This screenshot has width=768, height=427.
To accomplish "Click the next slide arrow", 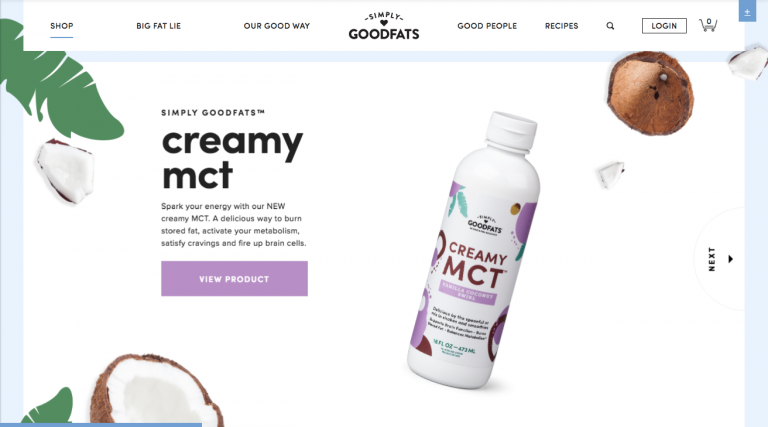I will coord(730,259).
